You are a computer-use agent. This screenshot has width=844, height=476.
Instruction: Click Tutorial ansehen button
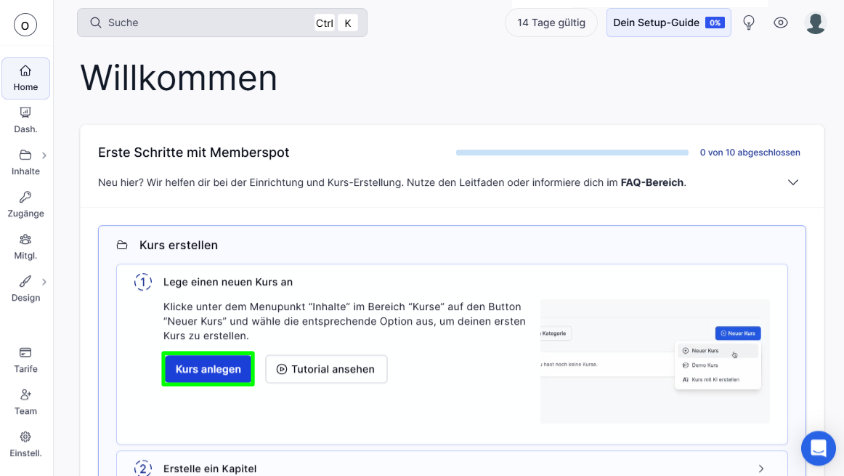[x=326, y=369]
